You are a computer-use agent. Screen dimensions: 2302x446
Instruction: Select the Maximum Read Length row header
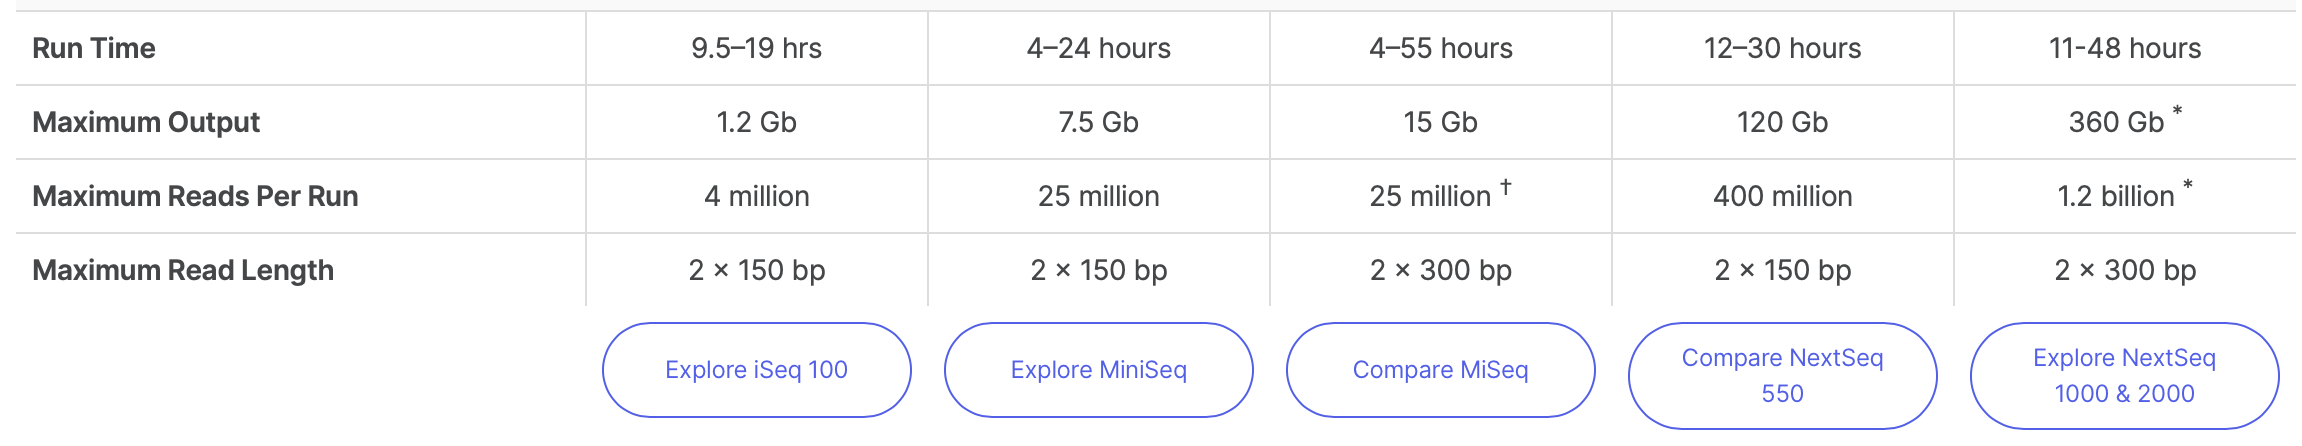click(183, 270)
